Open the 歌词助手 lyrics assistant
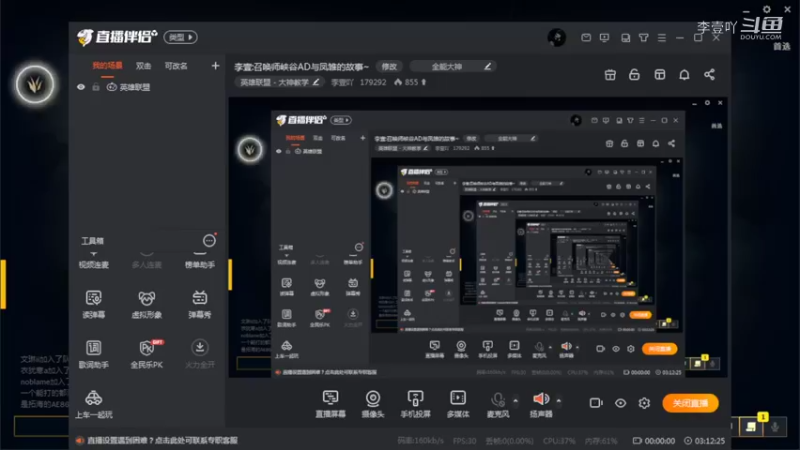The width and height of the screenshot is (800, 450). coord(94,354)
